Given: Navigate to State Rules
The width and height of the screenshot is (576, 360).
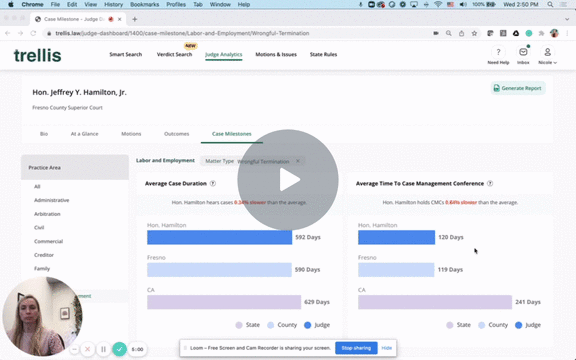Looking at the screenshot, I should (323, 54).
